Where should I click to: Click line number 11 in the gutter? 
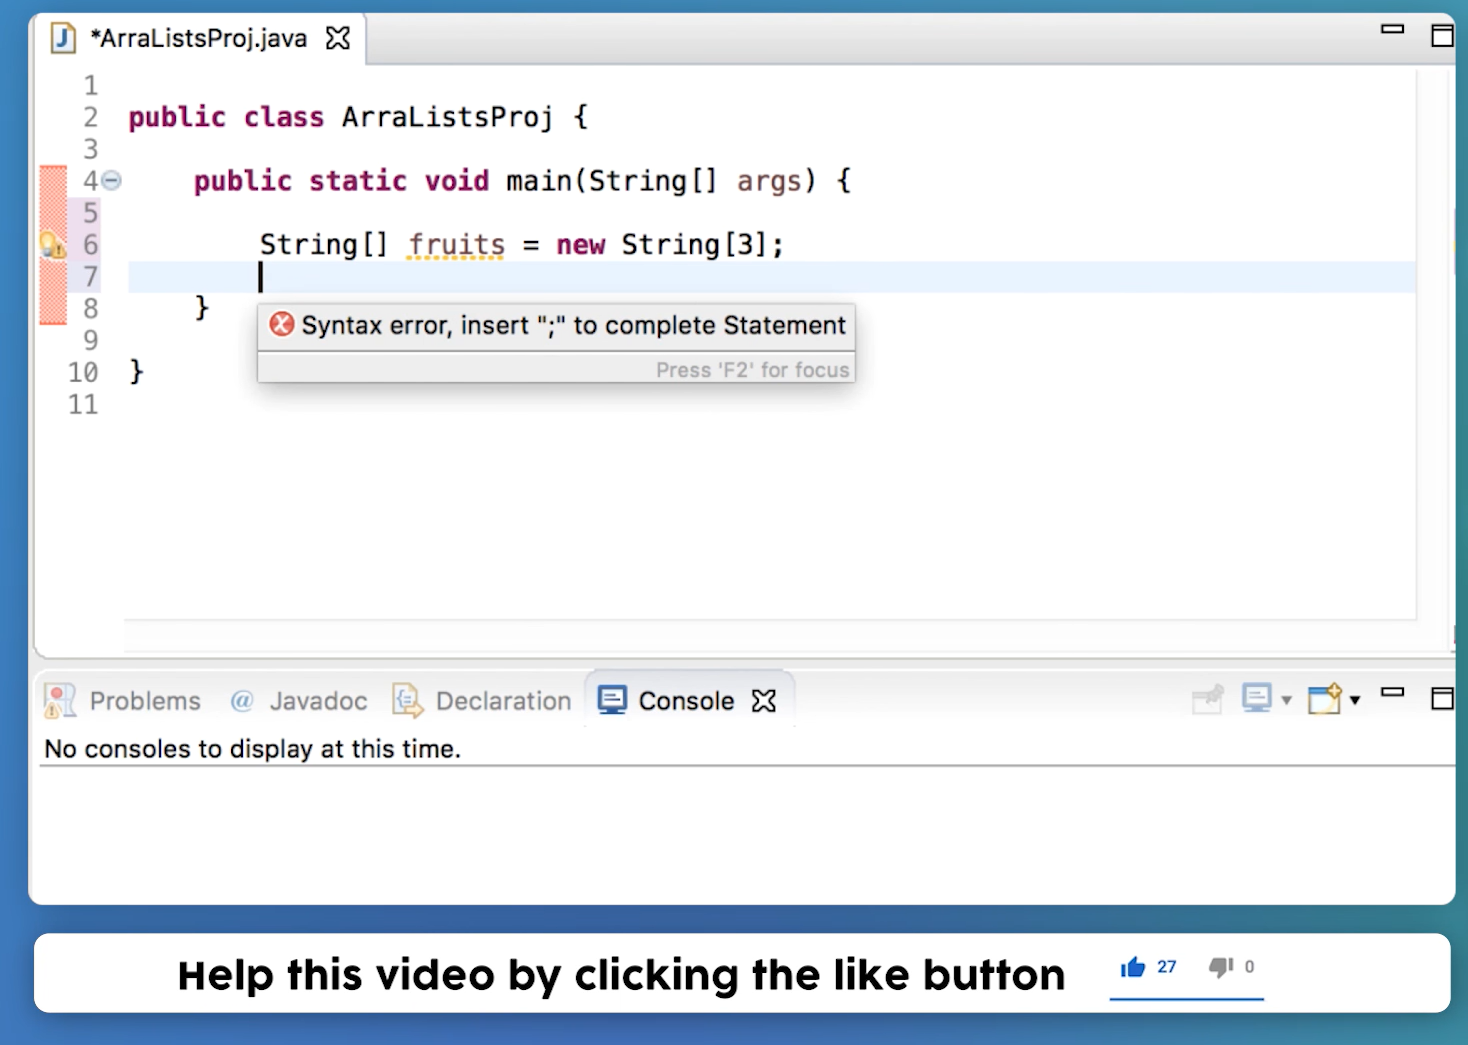(x=83, y=405)
